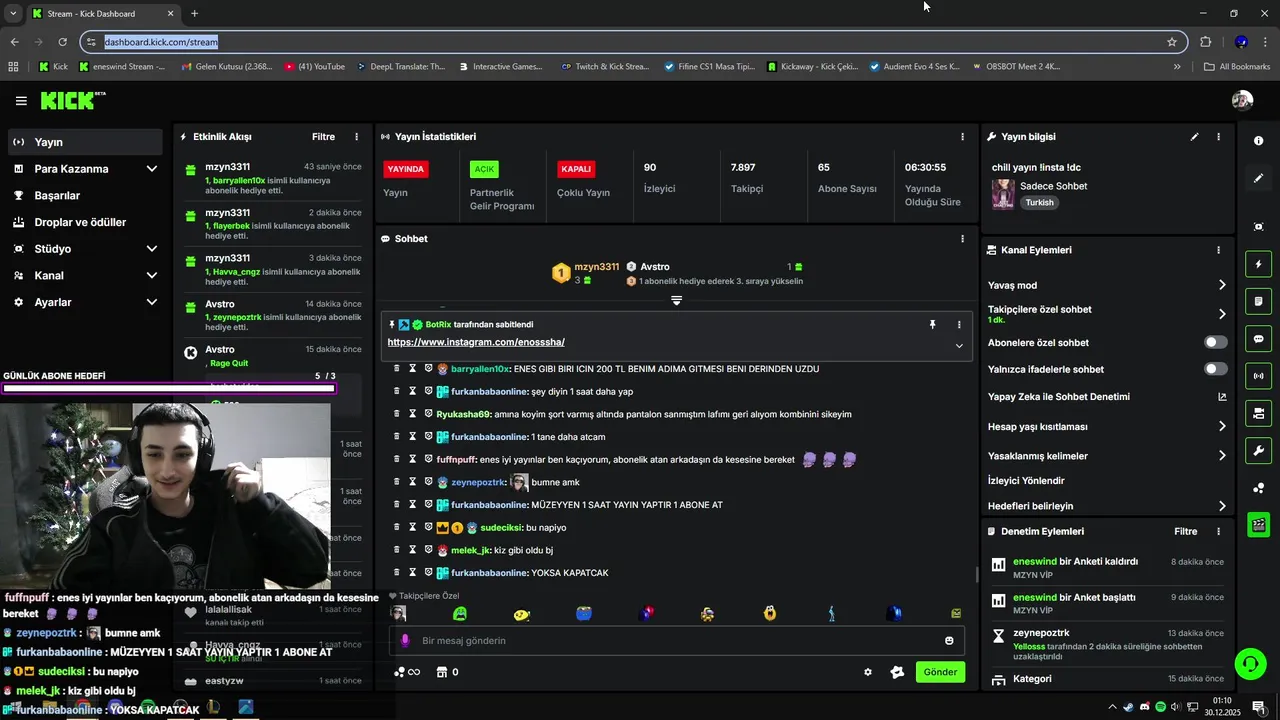1280x720 pixels.
Task: Click the green clapperboard icon in right sidebar
Action: pyautogui.click(x=1258, y=524)
